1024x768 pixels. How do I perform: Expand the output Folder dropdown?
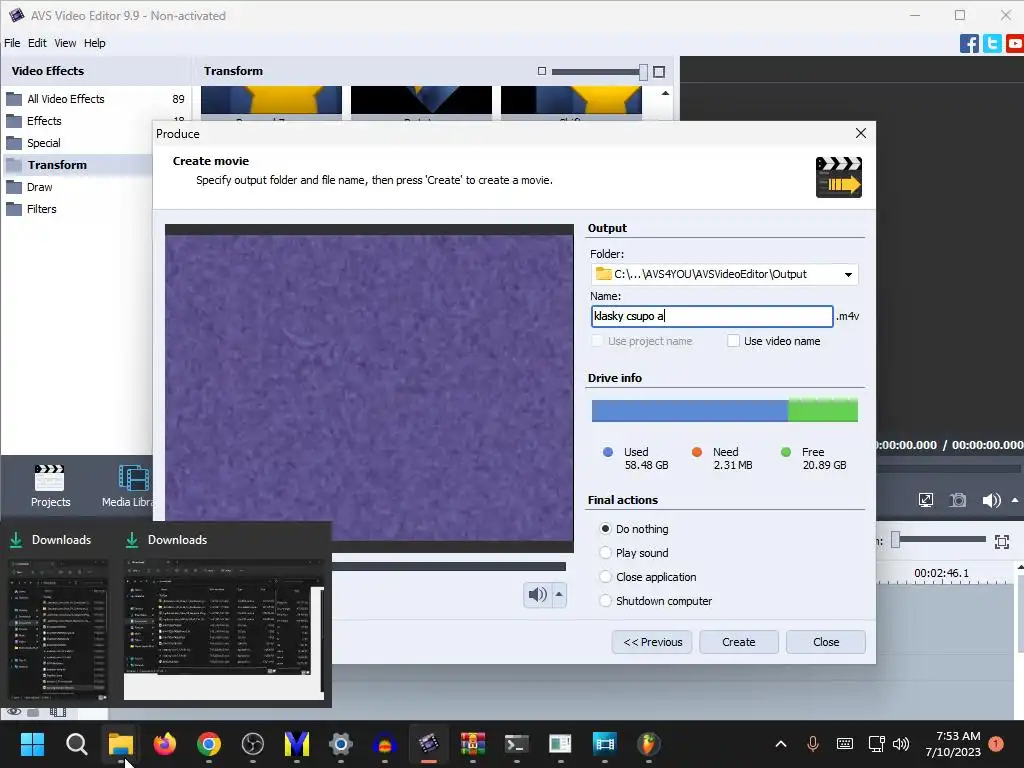point(848,274)
